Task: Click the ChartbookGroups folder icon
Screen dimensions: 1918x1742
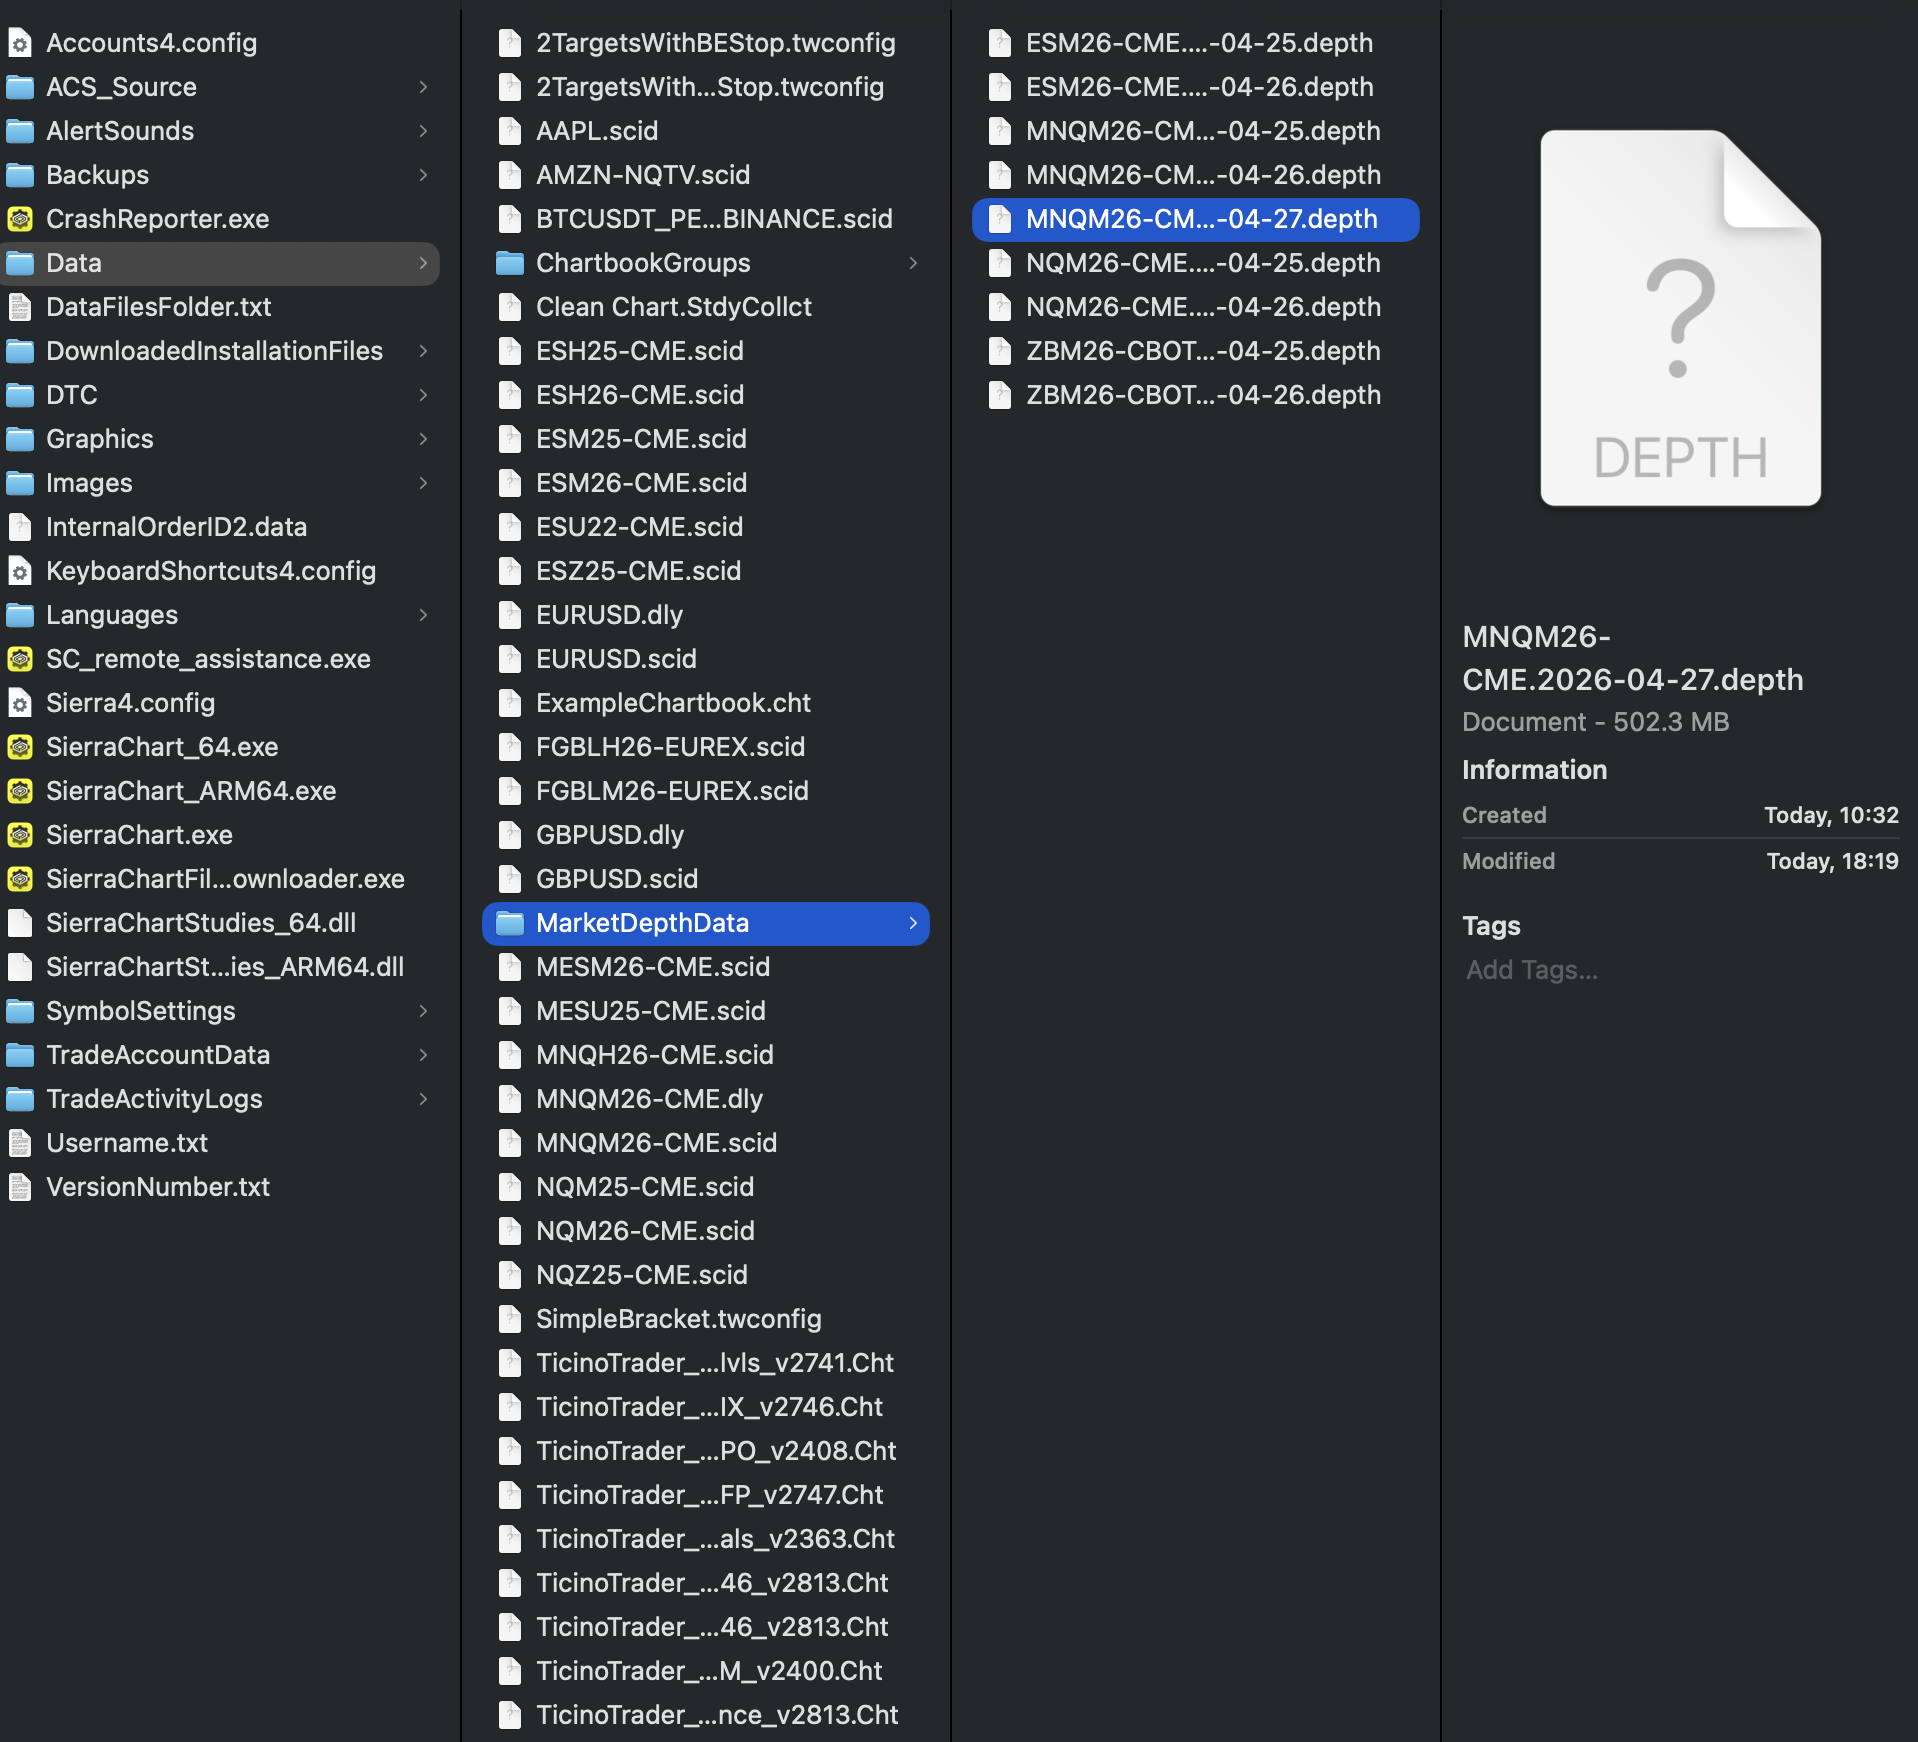Action: [510, 263]
